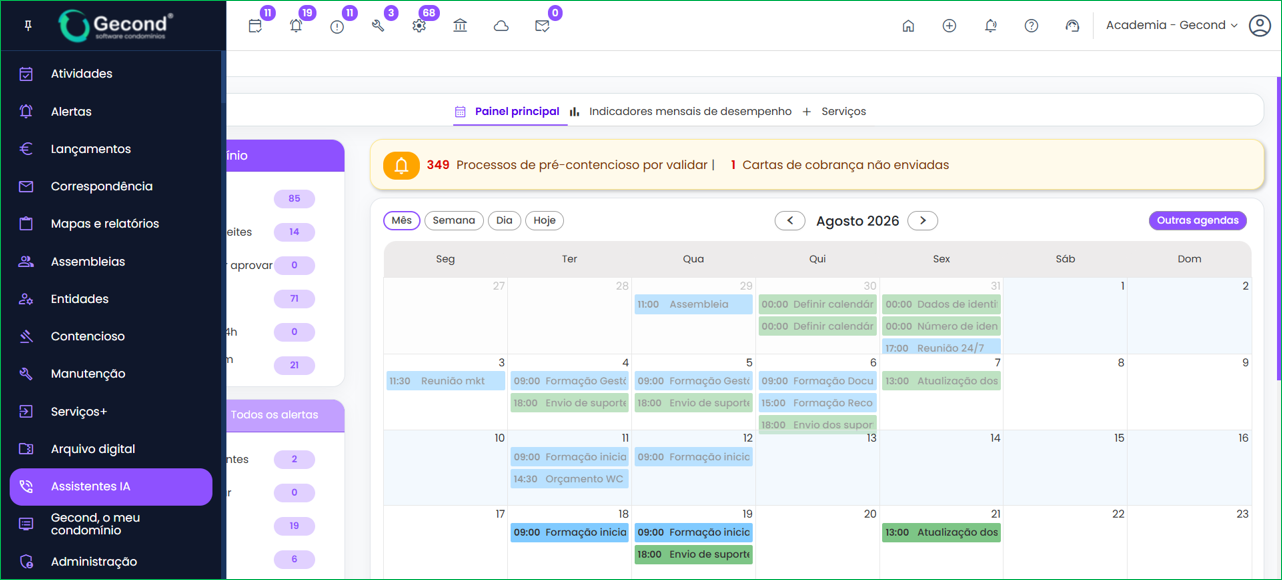
Task: Open calendar icon with badge 11
Action: (x=255, y=26)
